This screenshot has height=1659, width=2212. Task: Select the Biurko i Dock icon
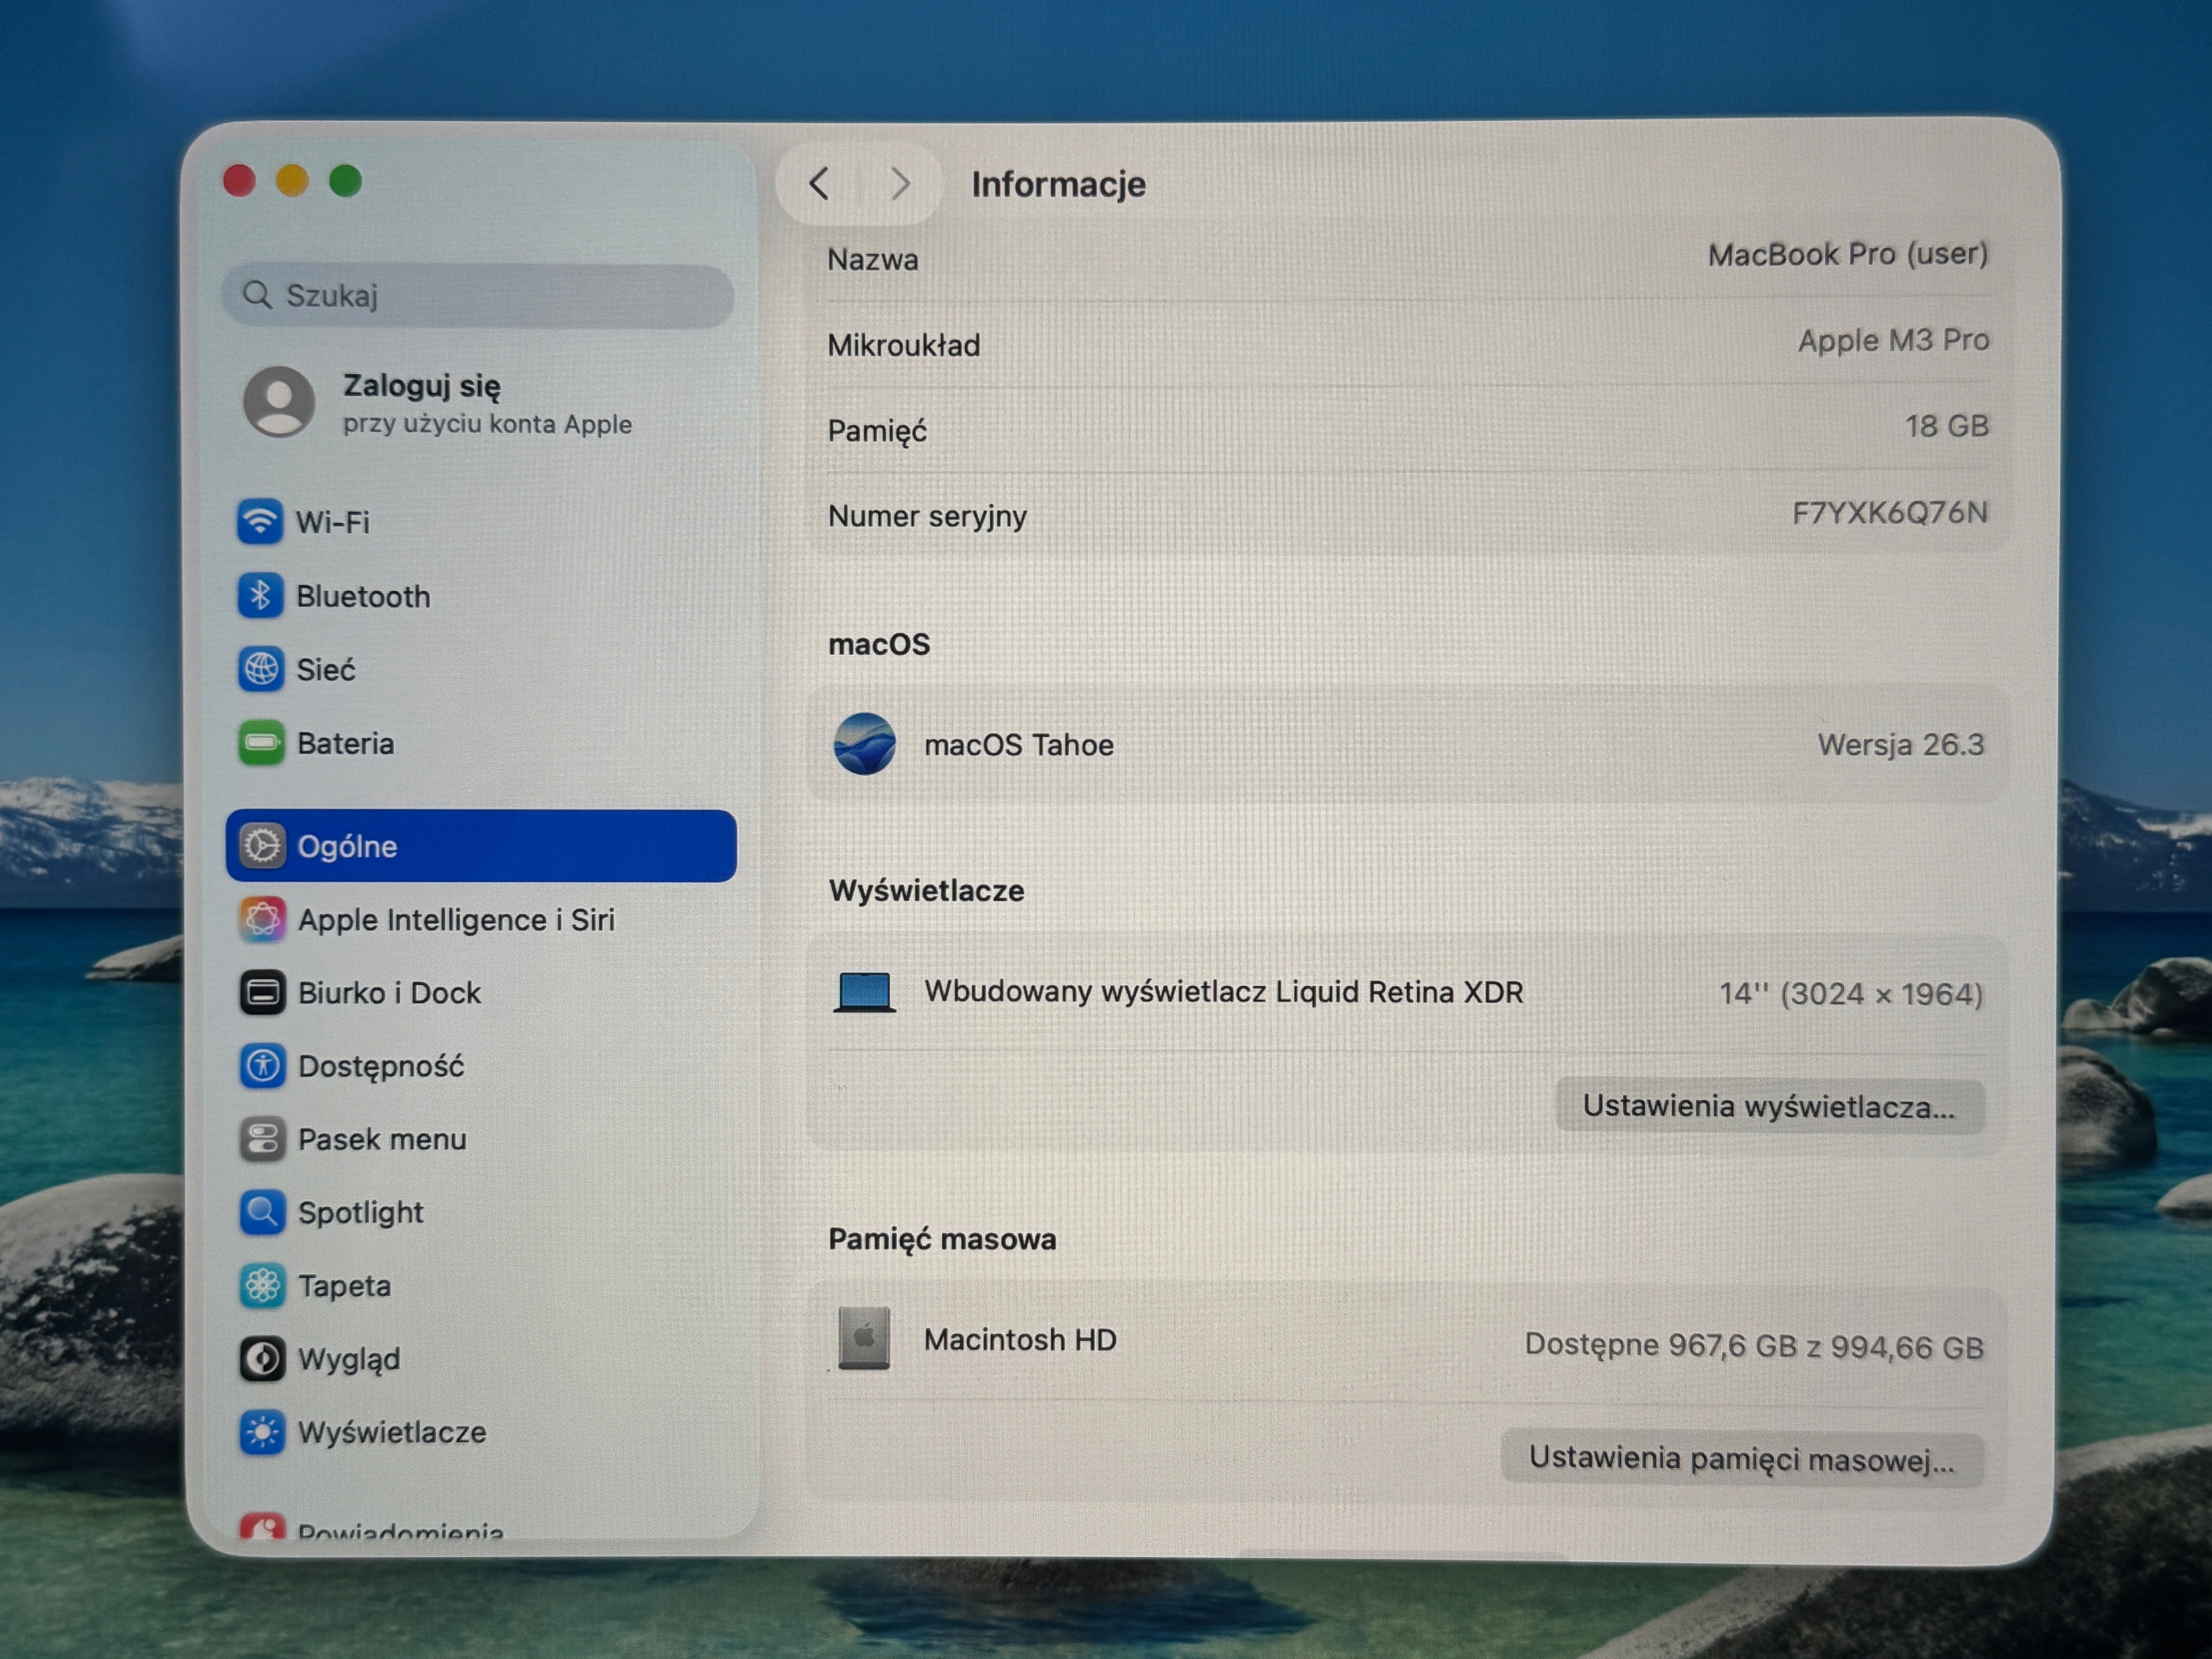(262, 992)
